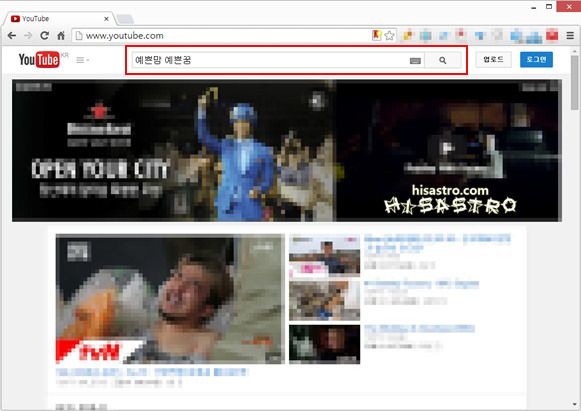Image resolution: width=581 pixels, height=411 pixels.
Task: Click the browser forward arrow
Action: coord(28,36)
